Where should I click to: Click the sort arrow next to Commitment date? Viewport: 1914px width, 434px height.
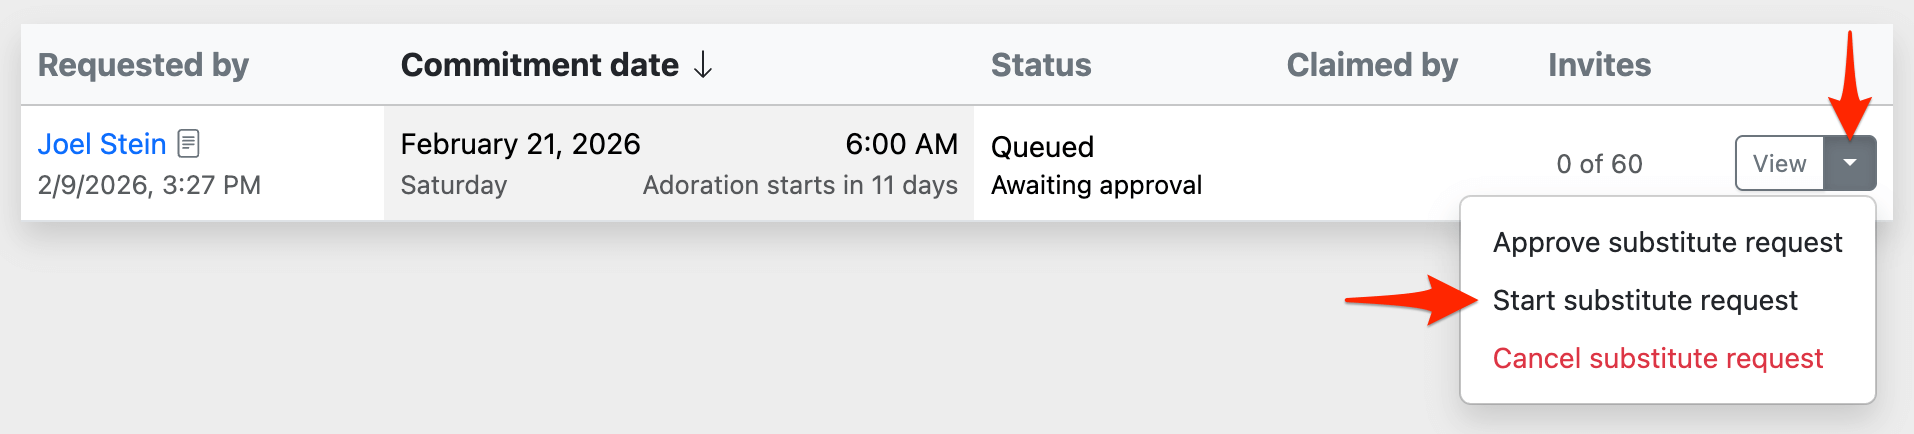[703, 65]
